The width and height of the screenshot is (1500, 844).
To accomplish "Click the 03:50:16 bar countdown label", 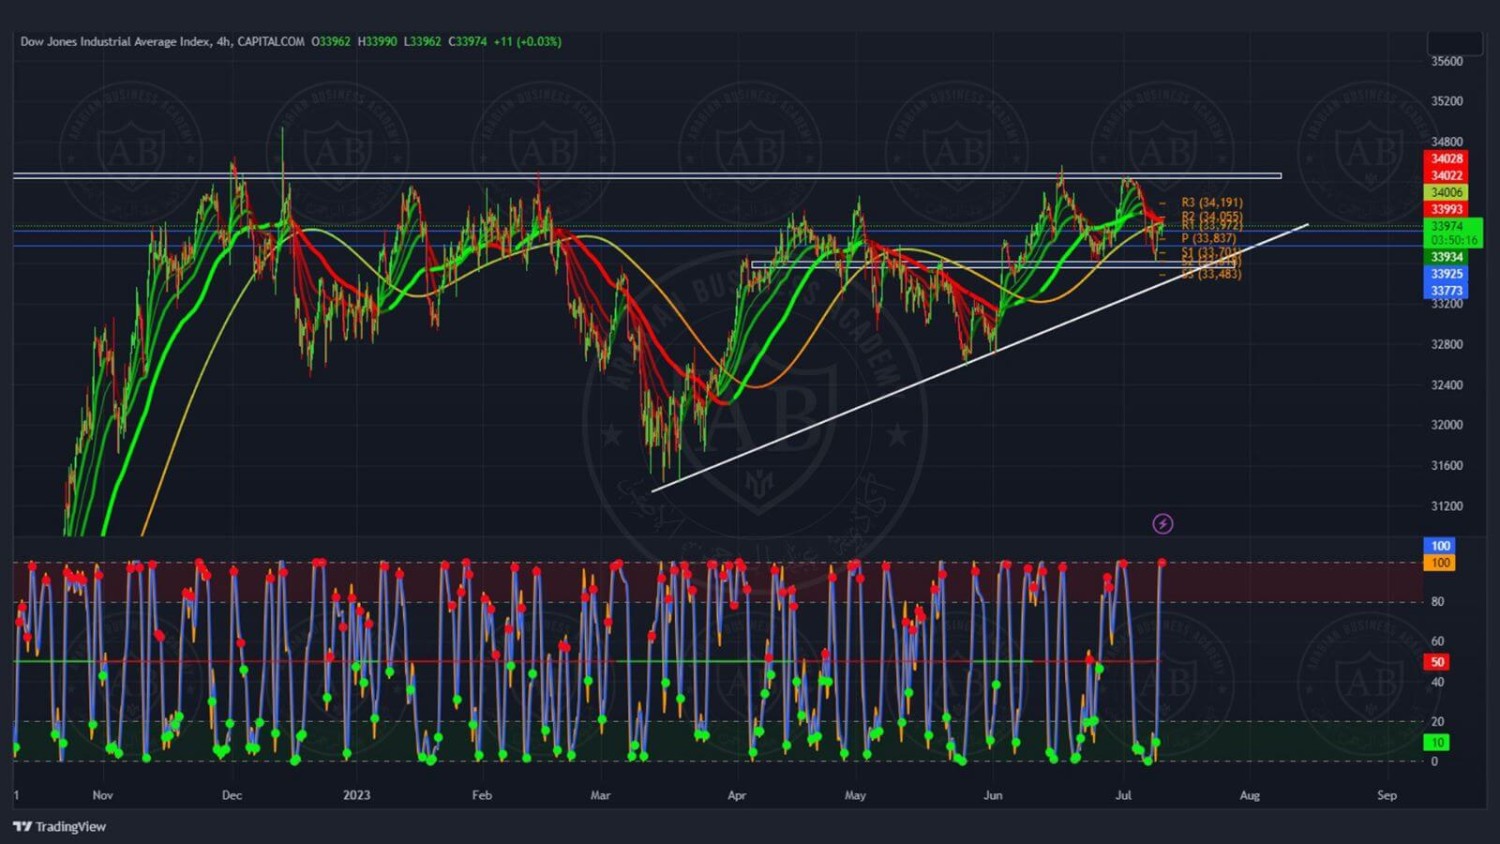I will [1453, 240].
